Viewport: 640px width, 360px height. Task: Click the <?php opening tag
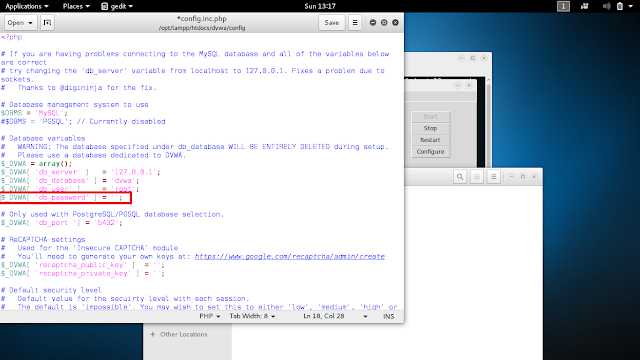pos(11,37)
